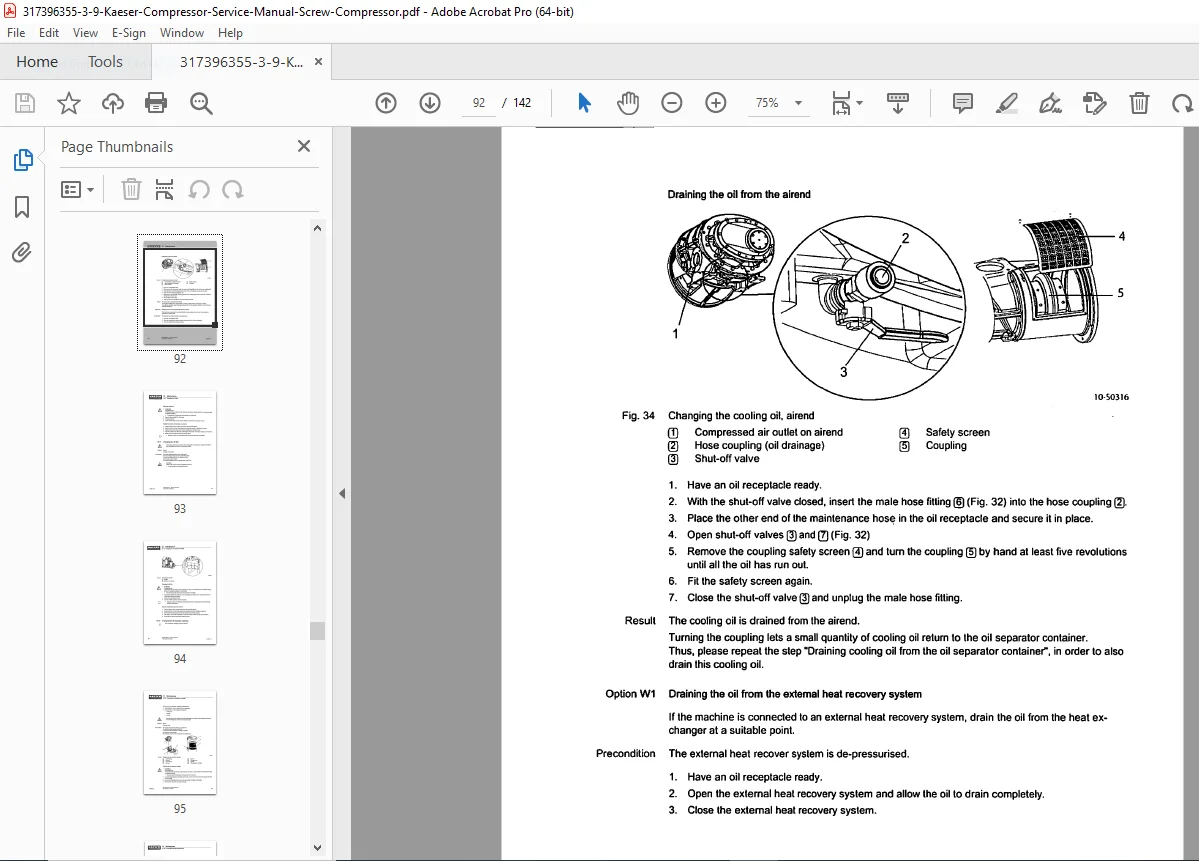1199x861 pixels.
Task: Go to previous page arrow
Action: [386, 102]
